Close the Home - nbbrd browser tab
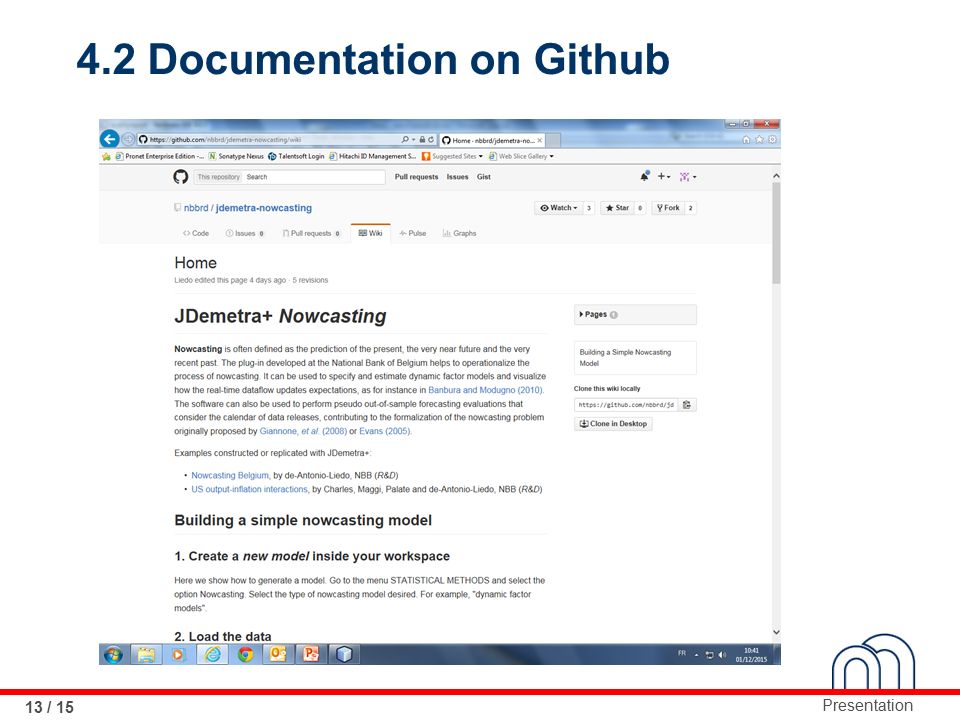Image resolution: width=960 pixels, height=720 pixels. (x=539, y=140)
